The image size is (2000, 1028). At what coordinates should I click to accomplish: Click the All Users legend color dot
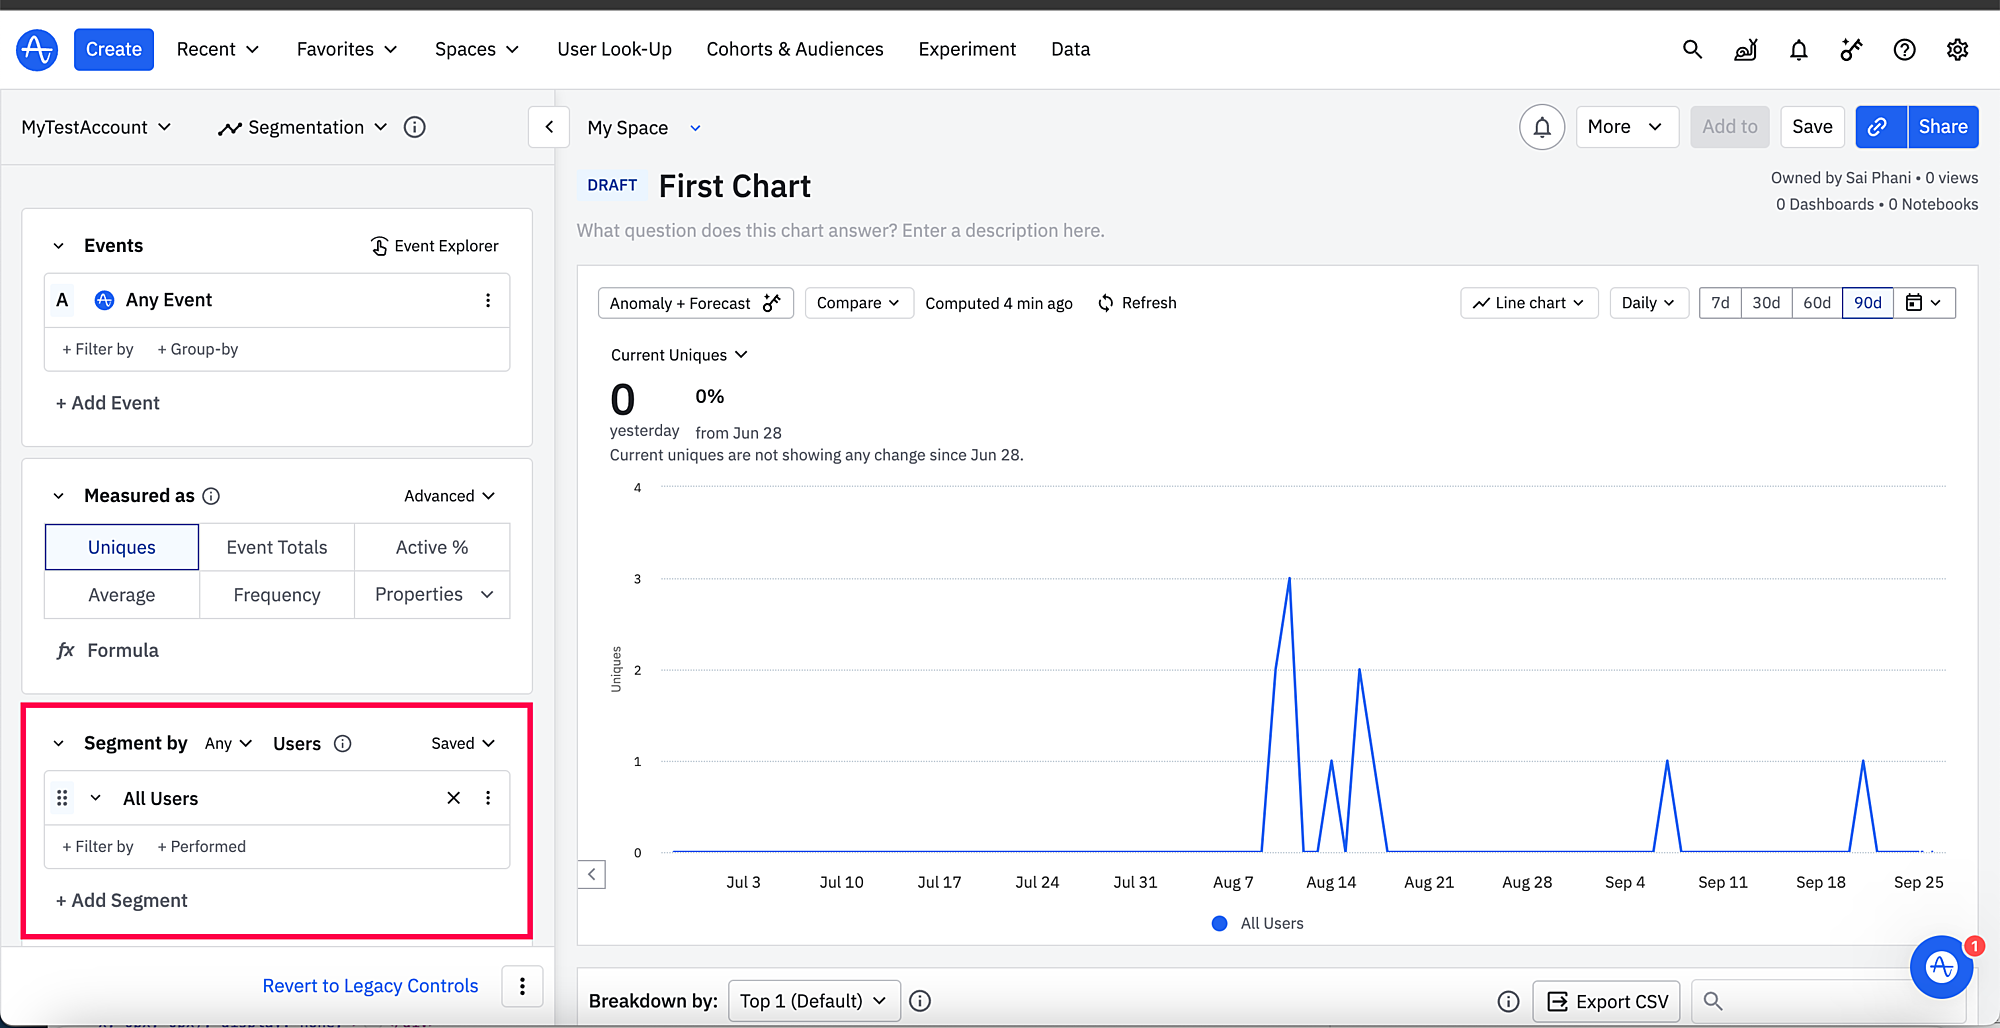[1219, 924]
